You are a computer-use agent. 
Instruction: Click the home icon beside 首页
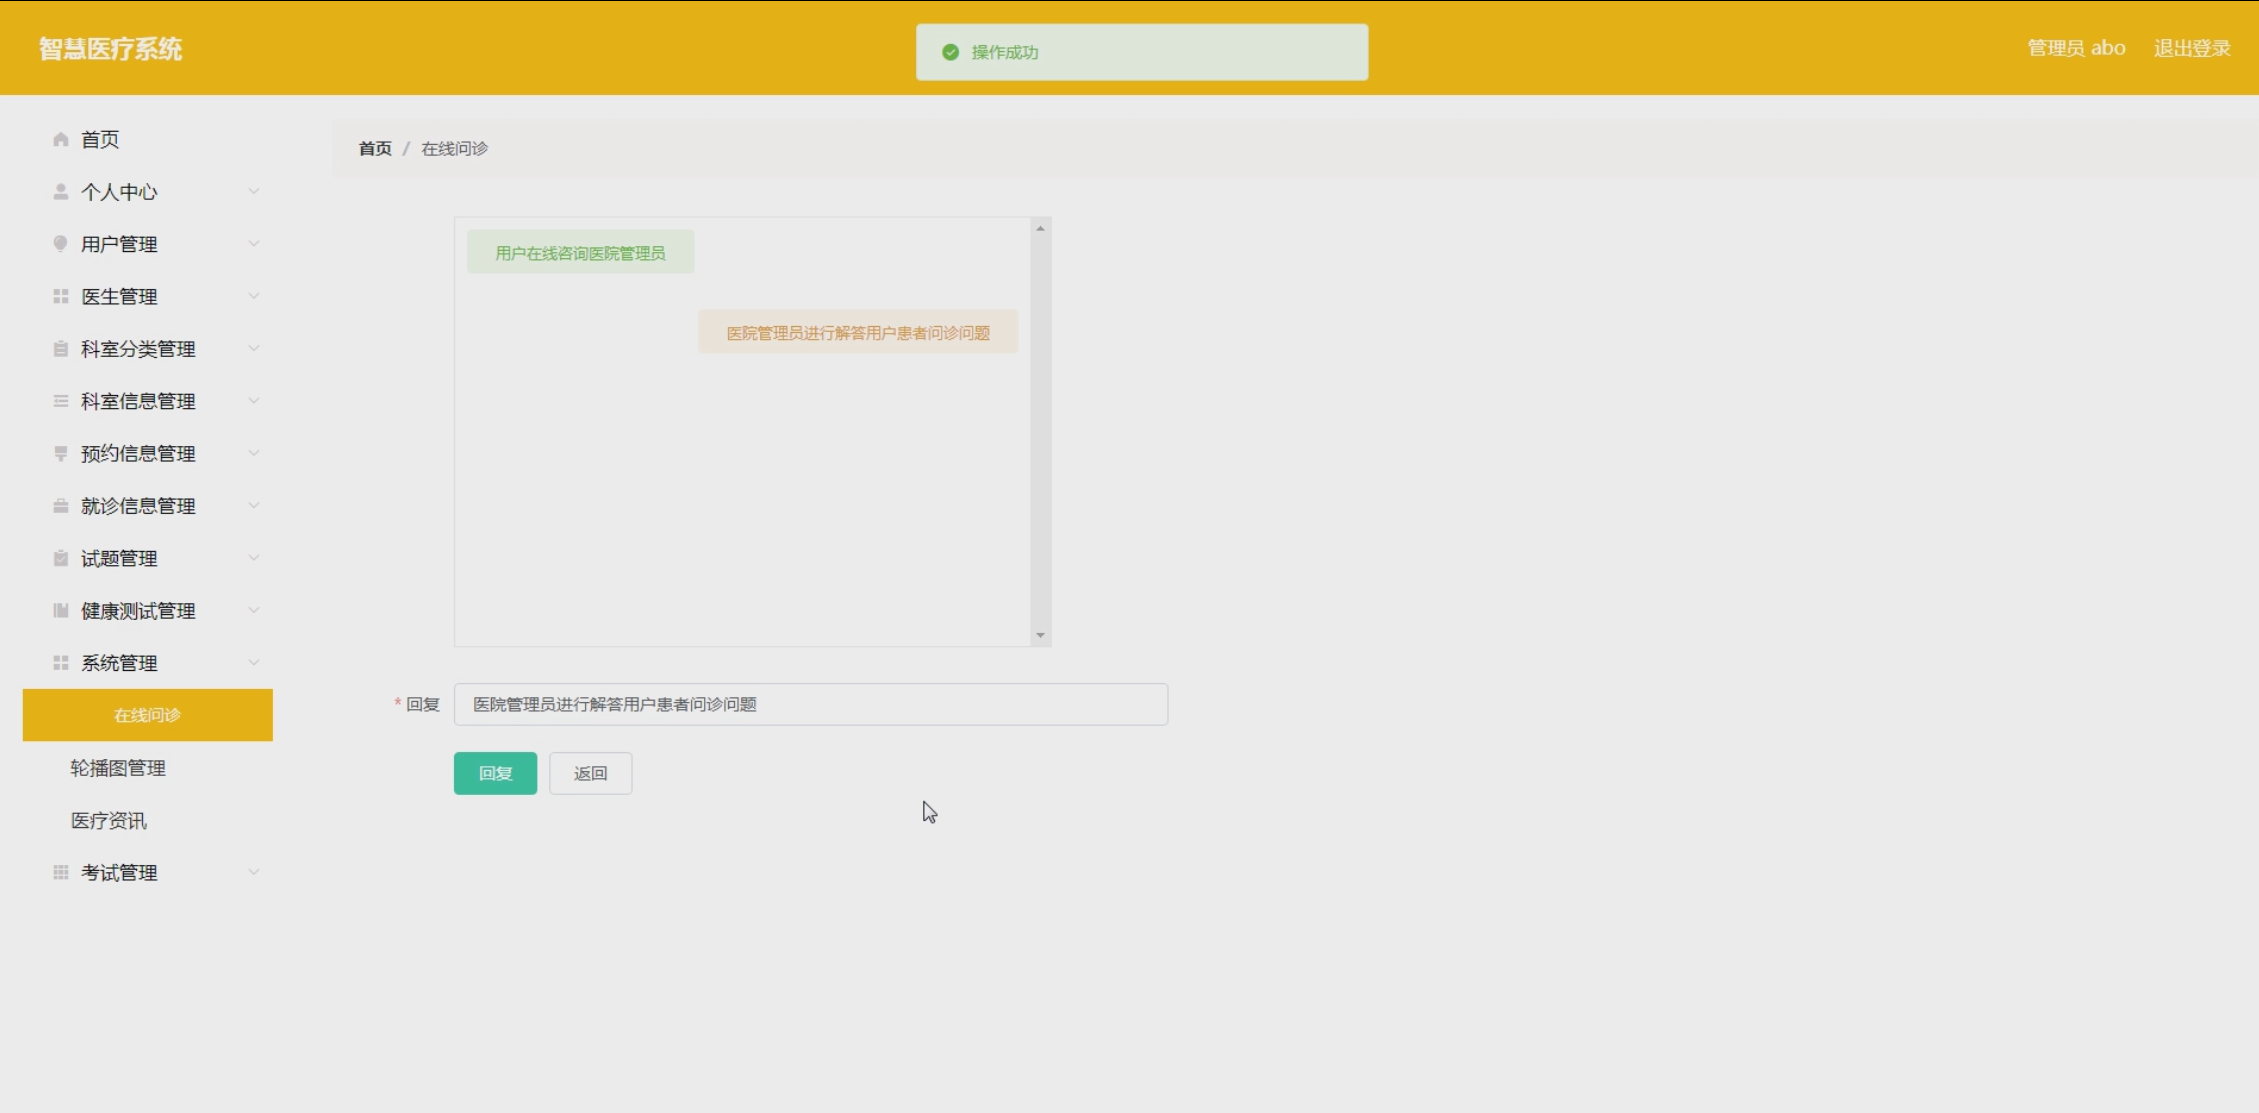click(61, 139)
